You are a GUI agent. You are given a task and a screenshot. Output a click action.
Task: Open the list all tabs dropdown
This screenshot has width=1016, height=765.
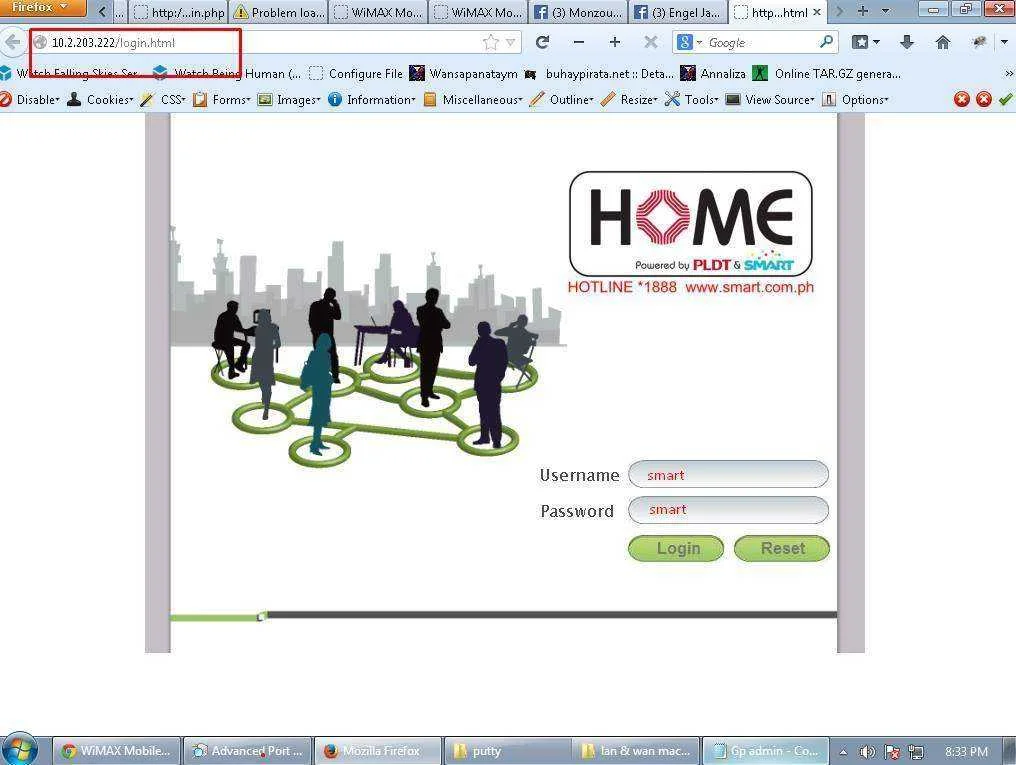[x=886, y=11]
